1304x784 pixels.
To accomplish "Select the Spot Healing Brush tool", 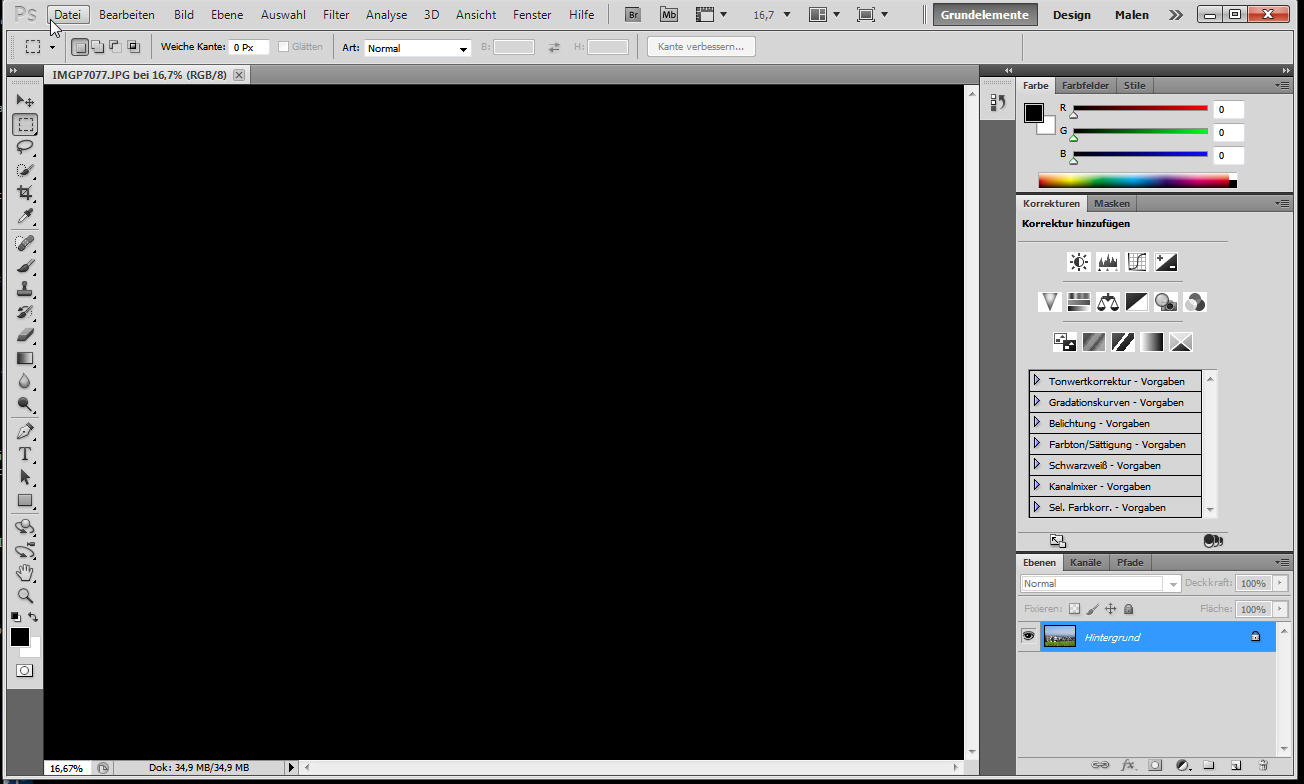I will (25, 243).
